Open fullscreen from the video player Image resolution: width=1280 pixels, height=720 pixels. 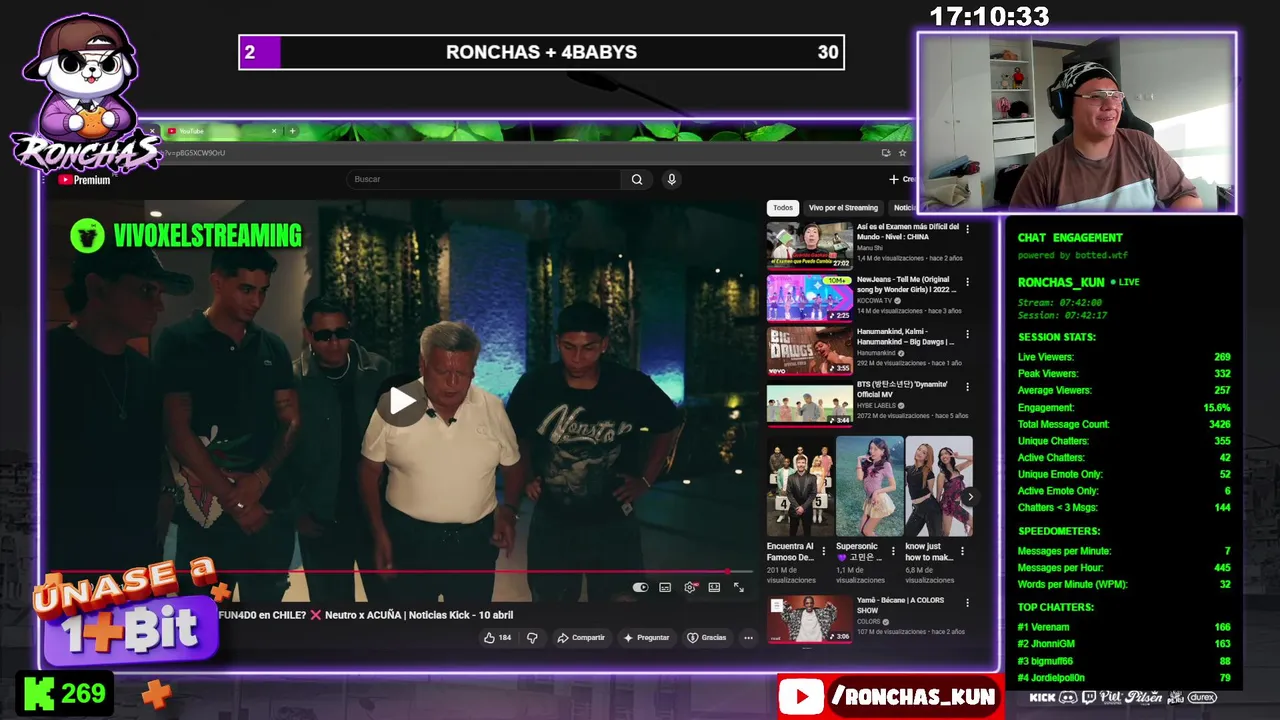click(738, 587)
